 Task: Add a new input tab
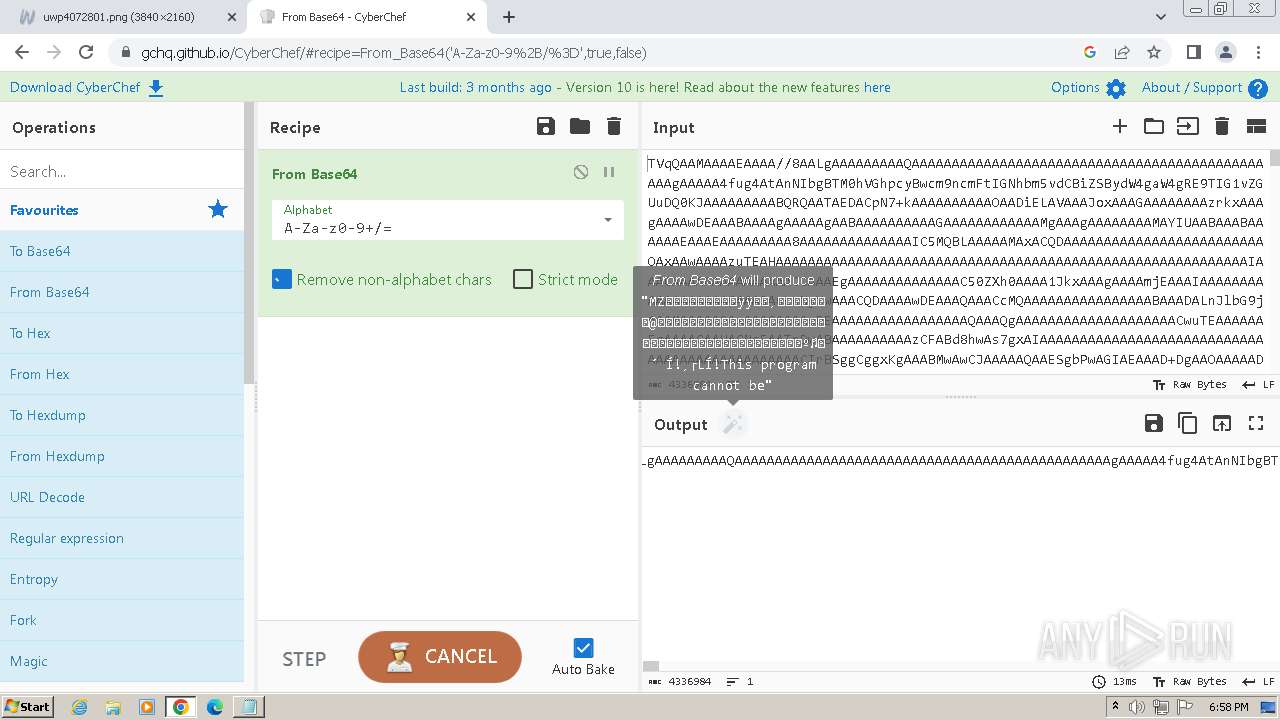[x=1120, y=126]
